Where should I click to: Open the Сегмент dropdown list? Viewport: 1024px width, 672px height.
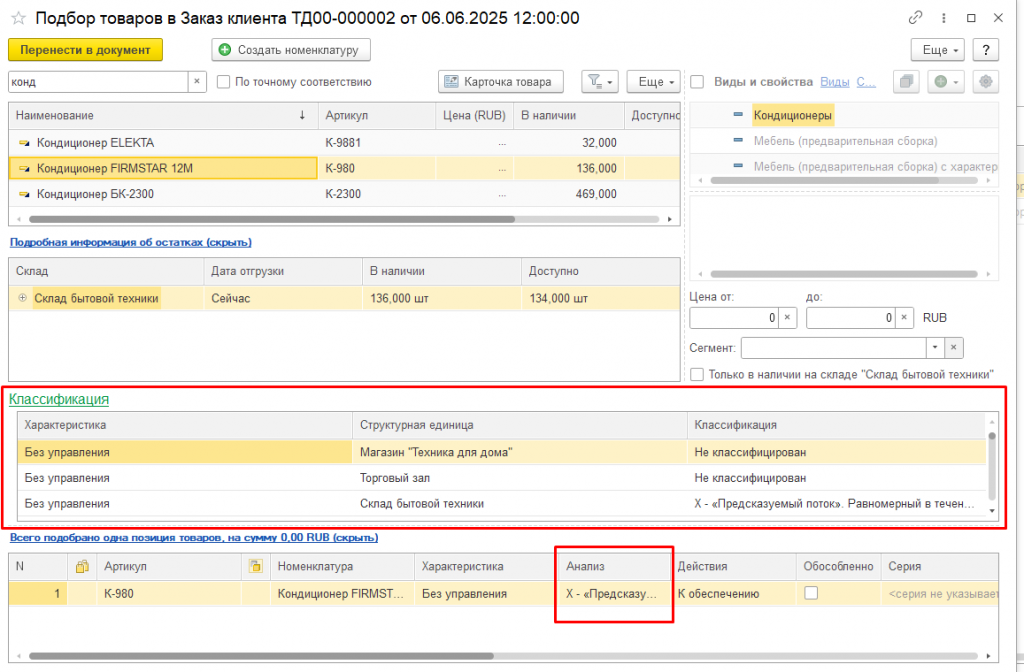tap(934, 348)
